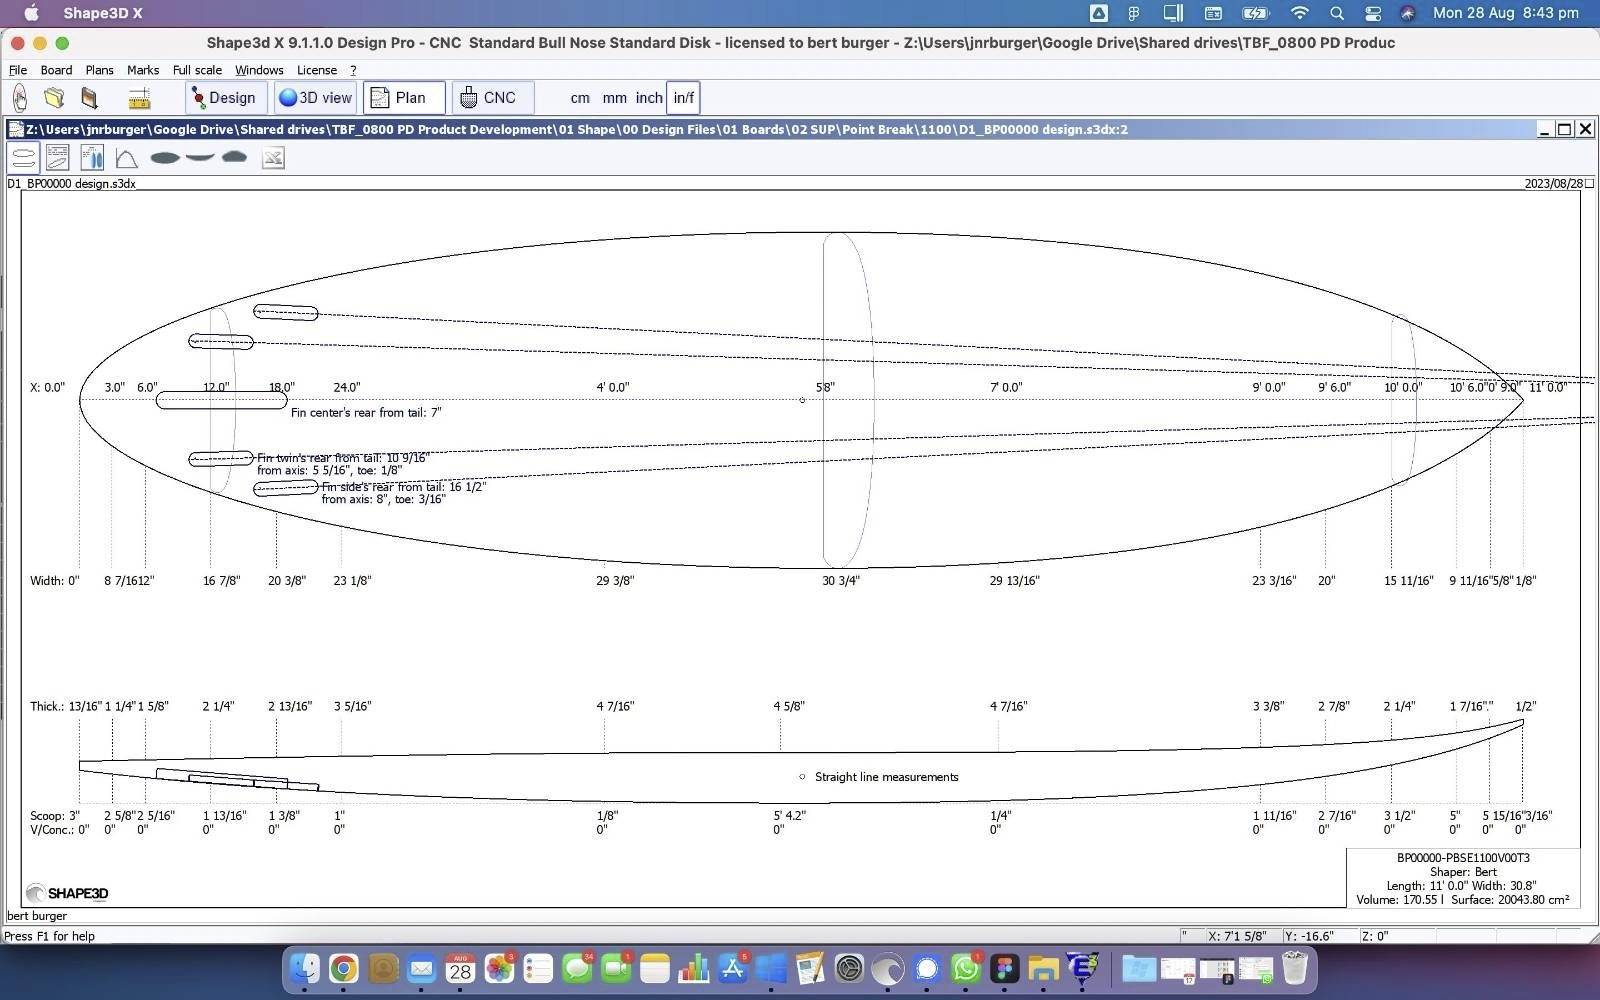Expand the Windows menu
Viewport: 1600px width, 1000px height.
[259, 70]
